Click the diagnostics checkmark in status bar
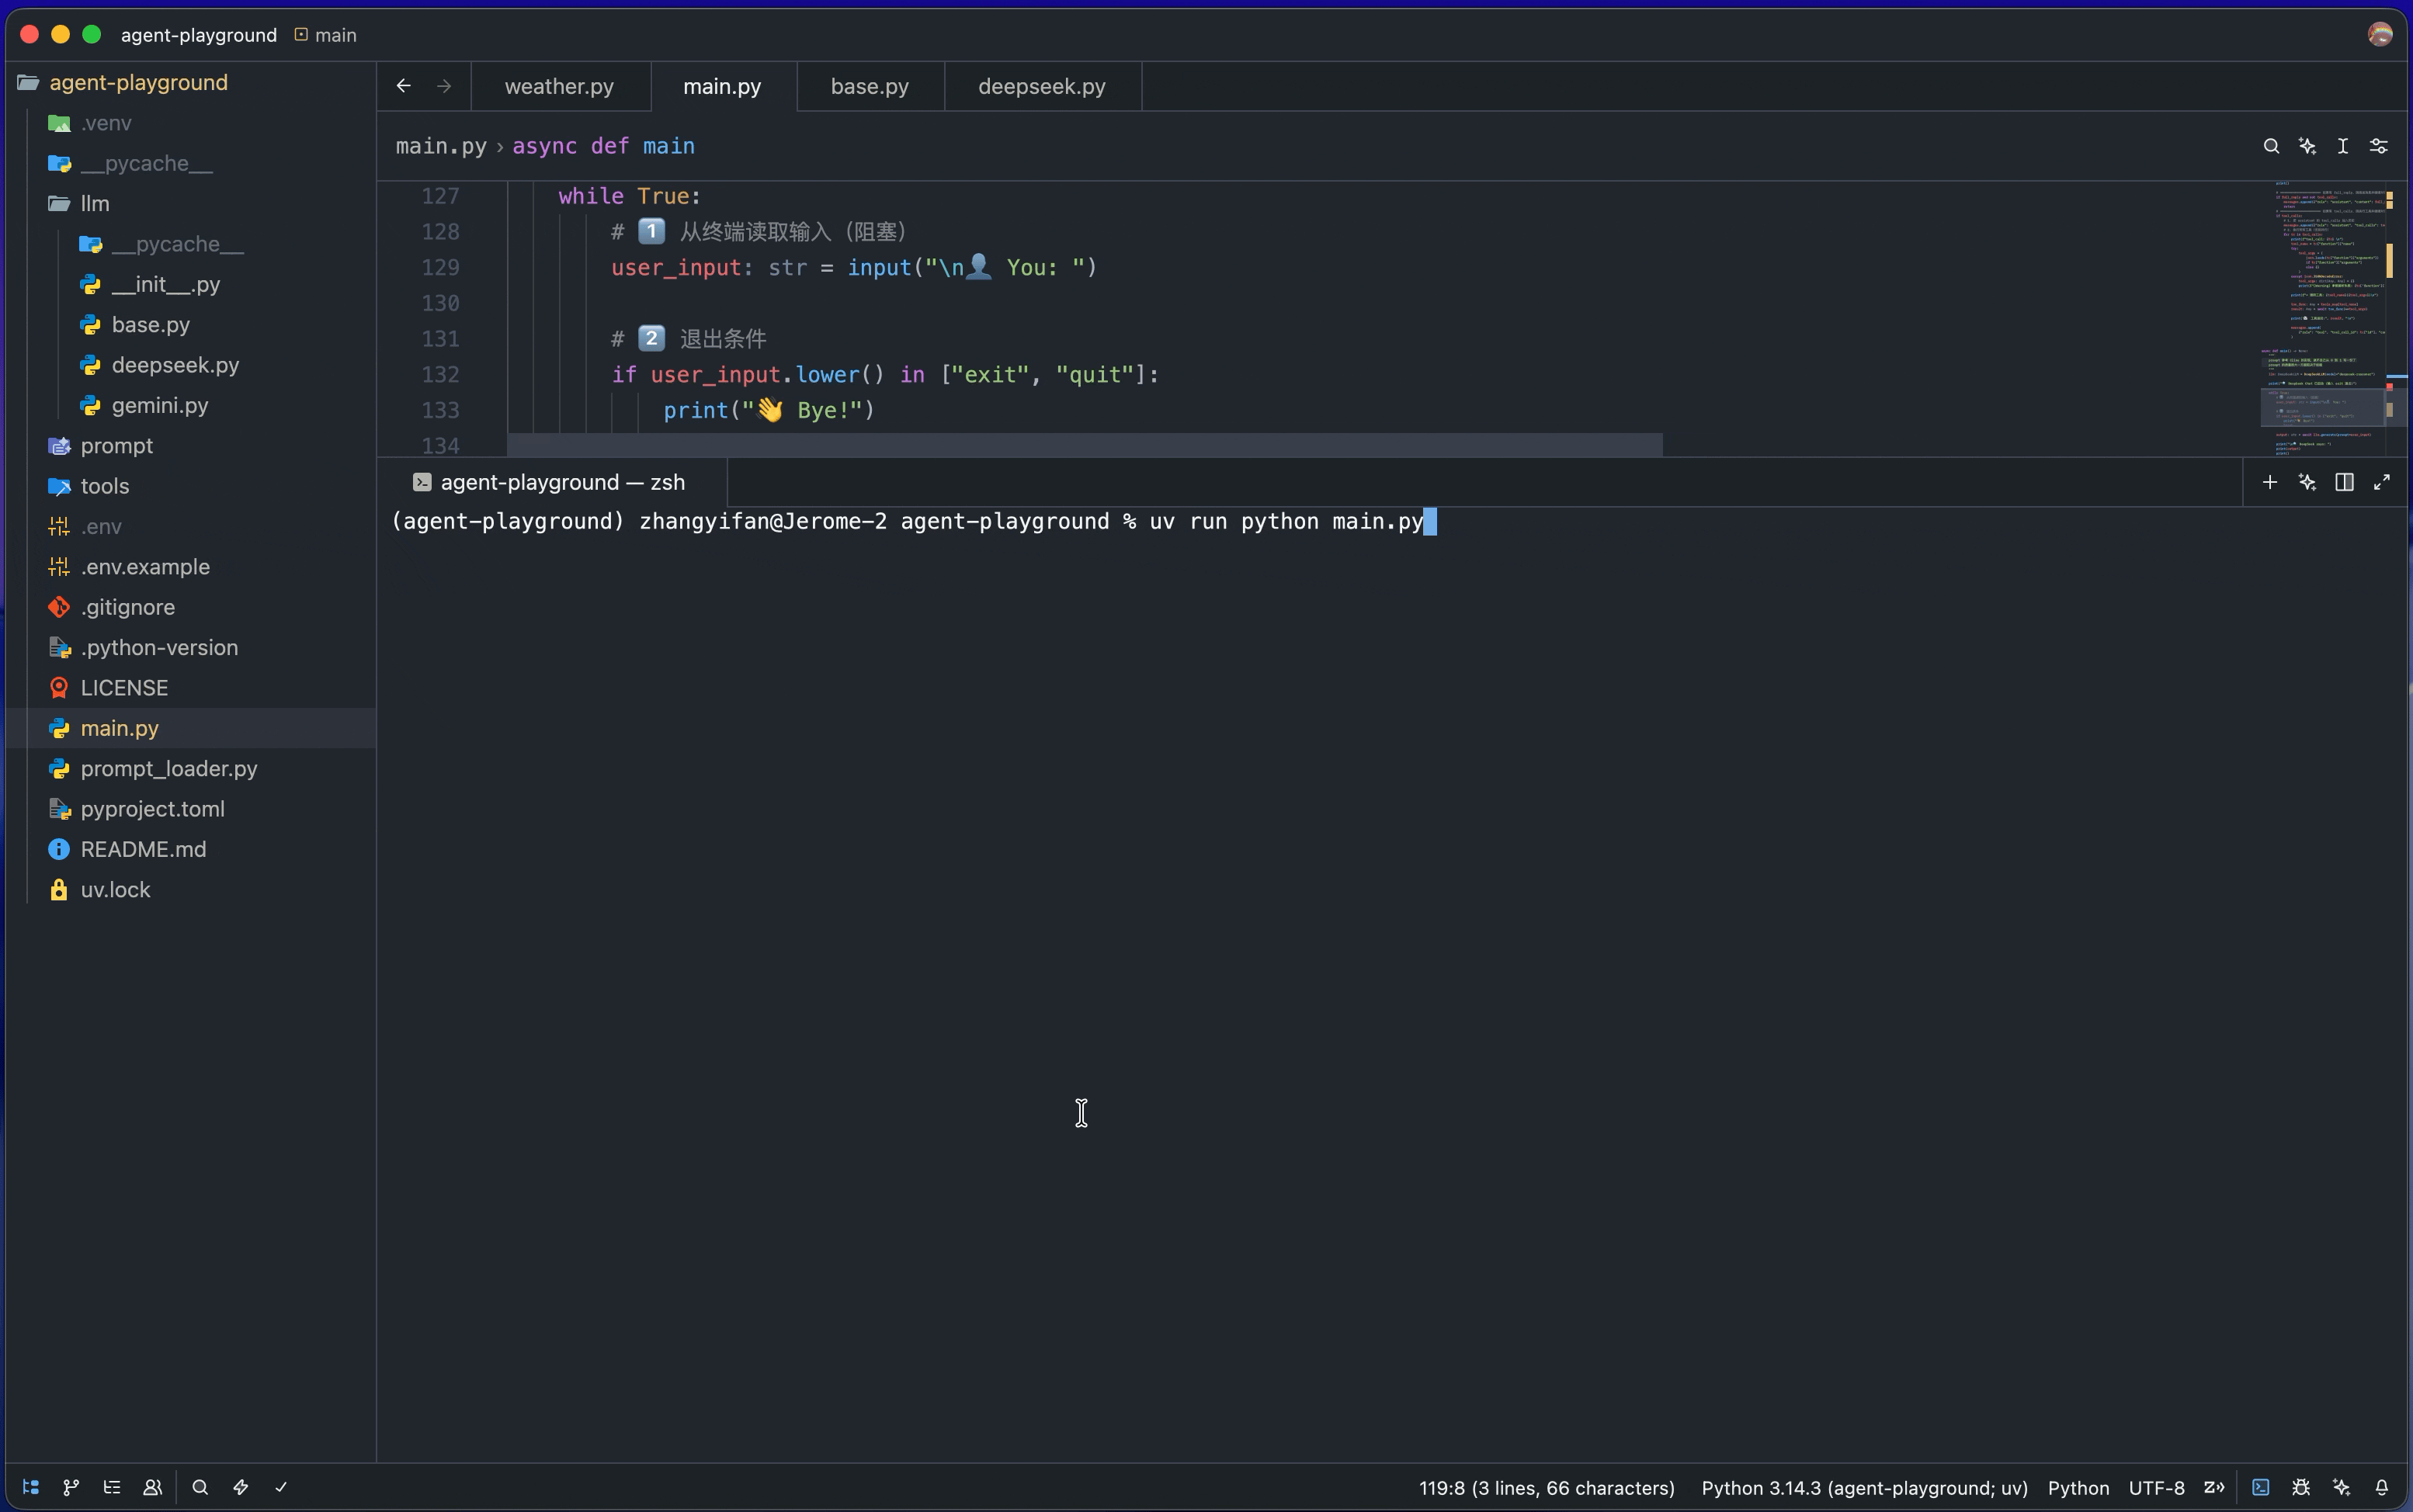This screenshot has height=1512, width=2413. pos(281,1487)
